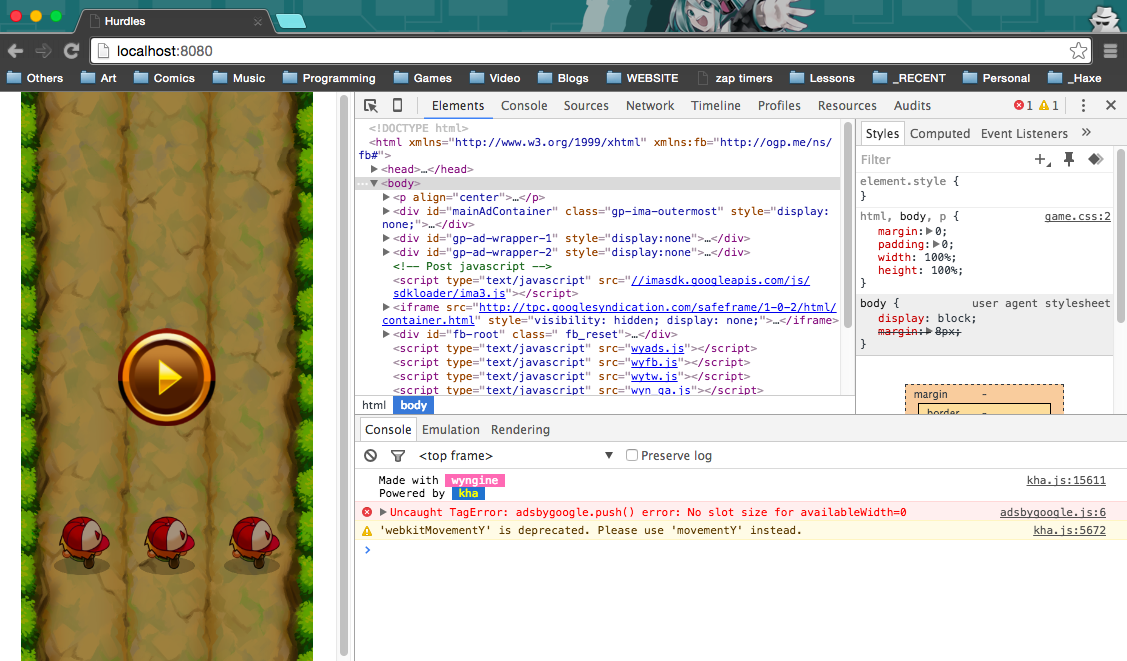Enable the Preserve log checkbox

click(632, 455)
